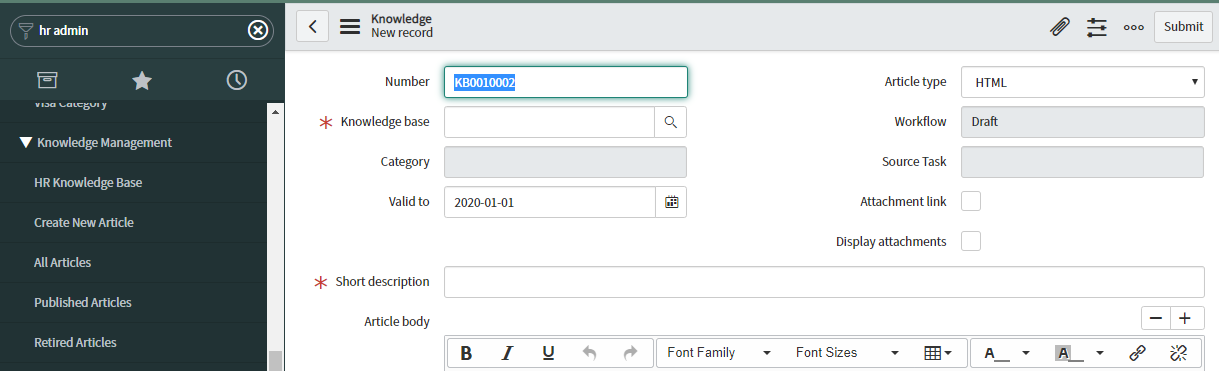Image resolution: width=1219 pixels, height=371 pixels.
Task: Click the Valid to date field
Action: pyautogui.click(x=549, y=202)
